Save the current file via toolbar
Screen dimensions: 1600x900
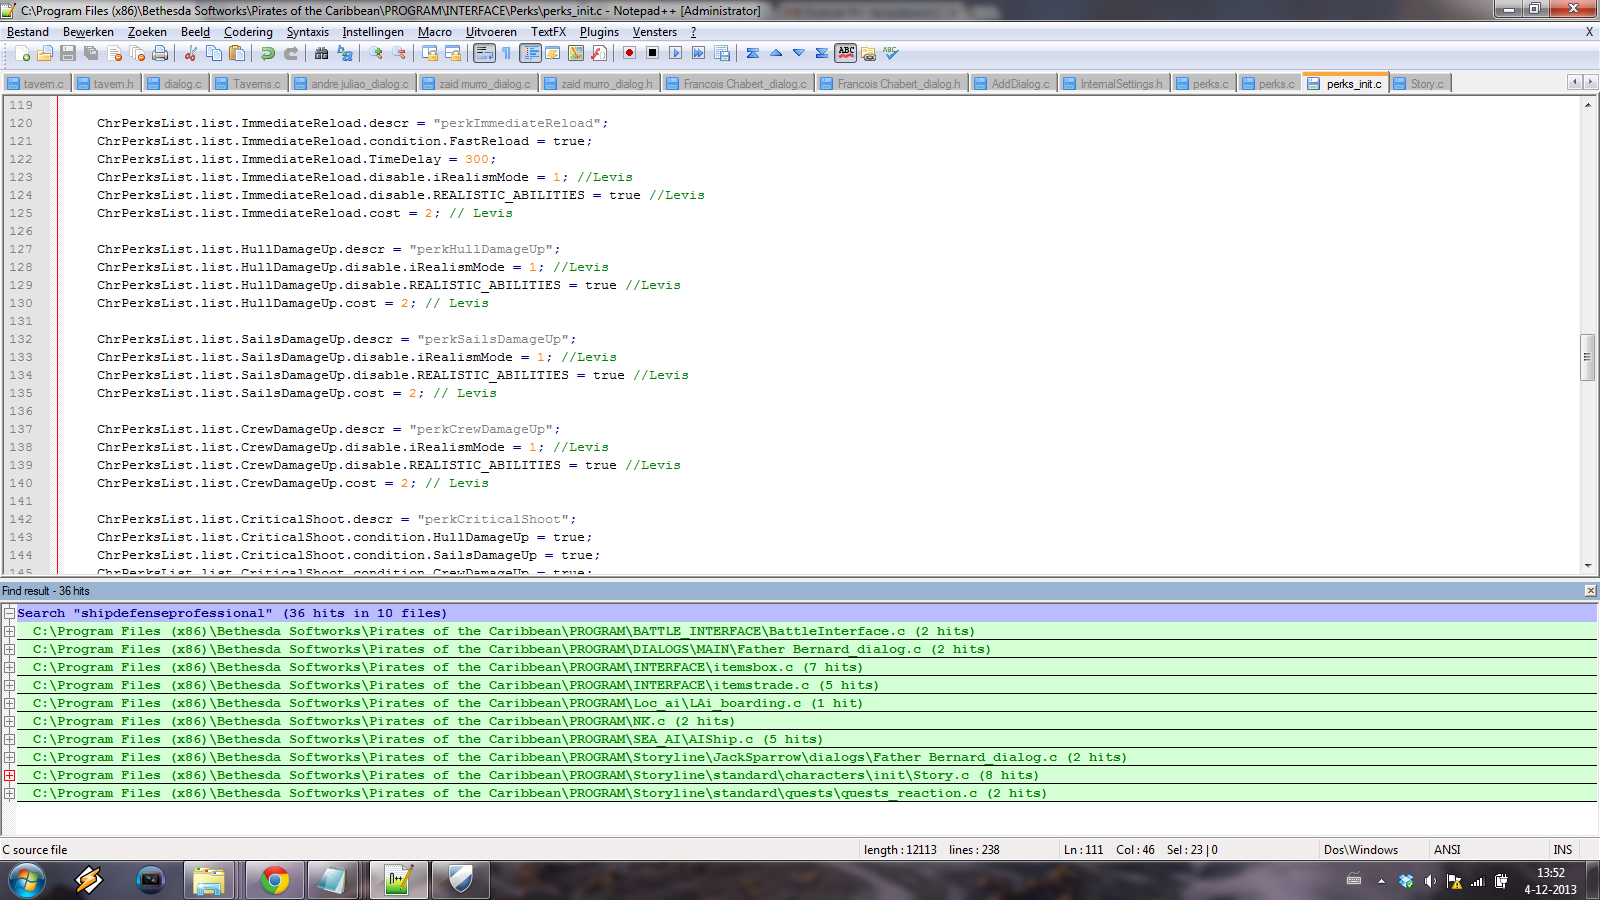tap(68, 53)
